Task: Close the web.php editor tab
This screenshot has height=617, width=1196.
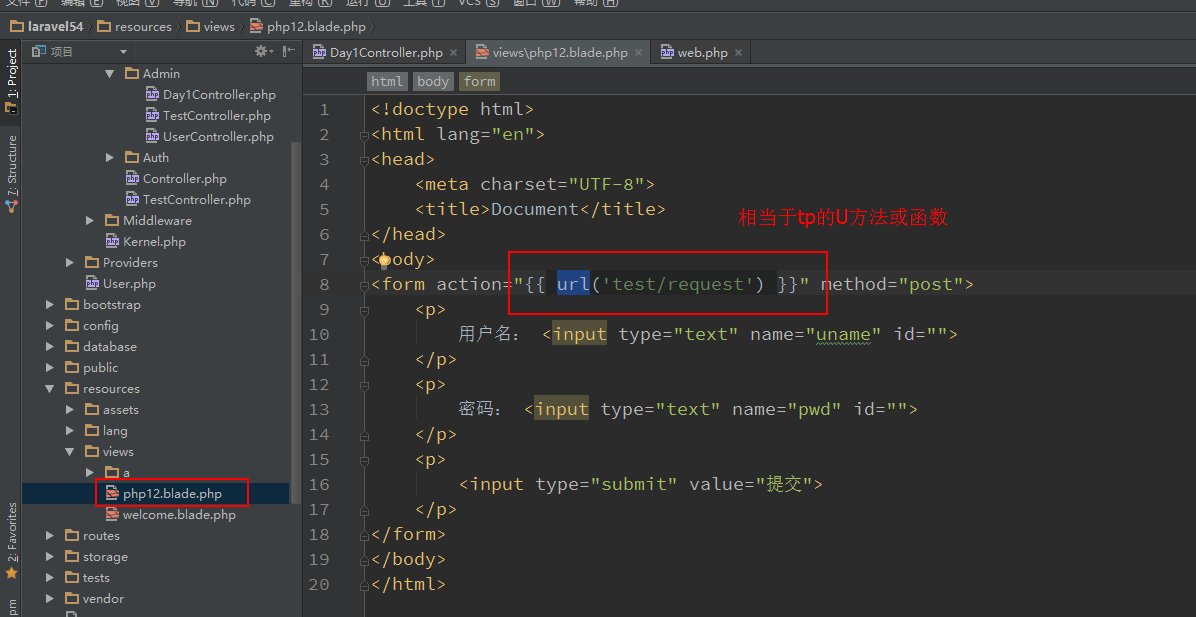Action: pos(738,53)
